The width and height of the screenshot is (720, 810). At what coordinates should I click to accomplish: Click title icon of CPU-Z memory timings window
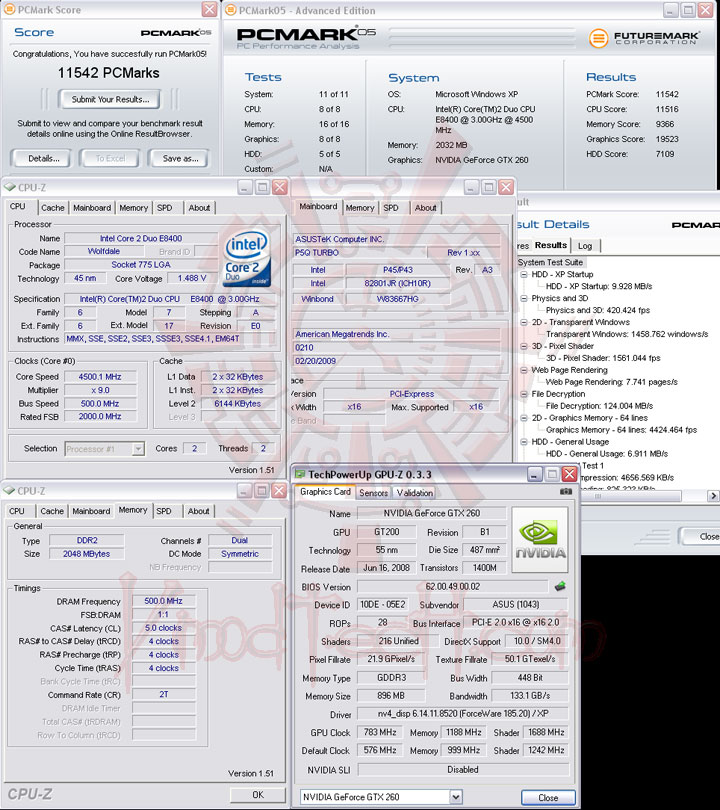tap(9, 490)
